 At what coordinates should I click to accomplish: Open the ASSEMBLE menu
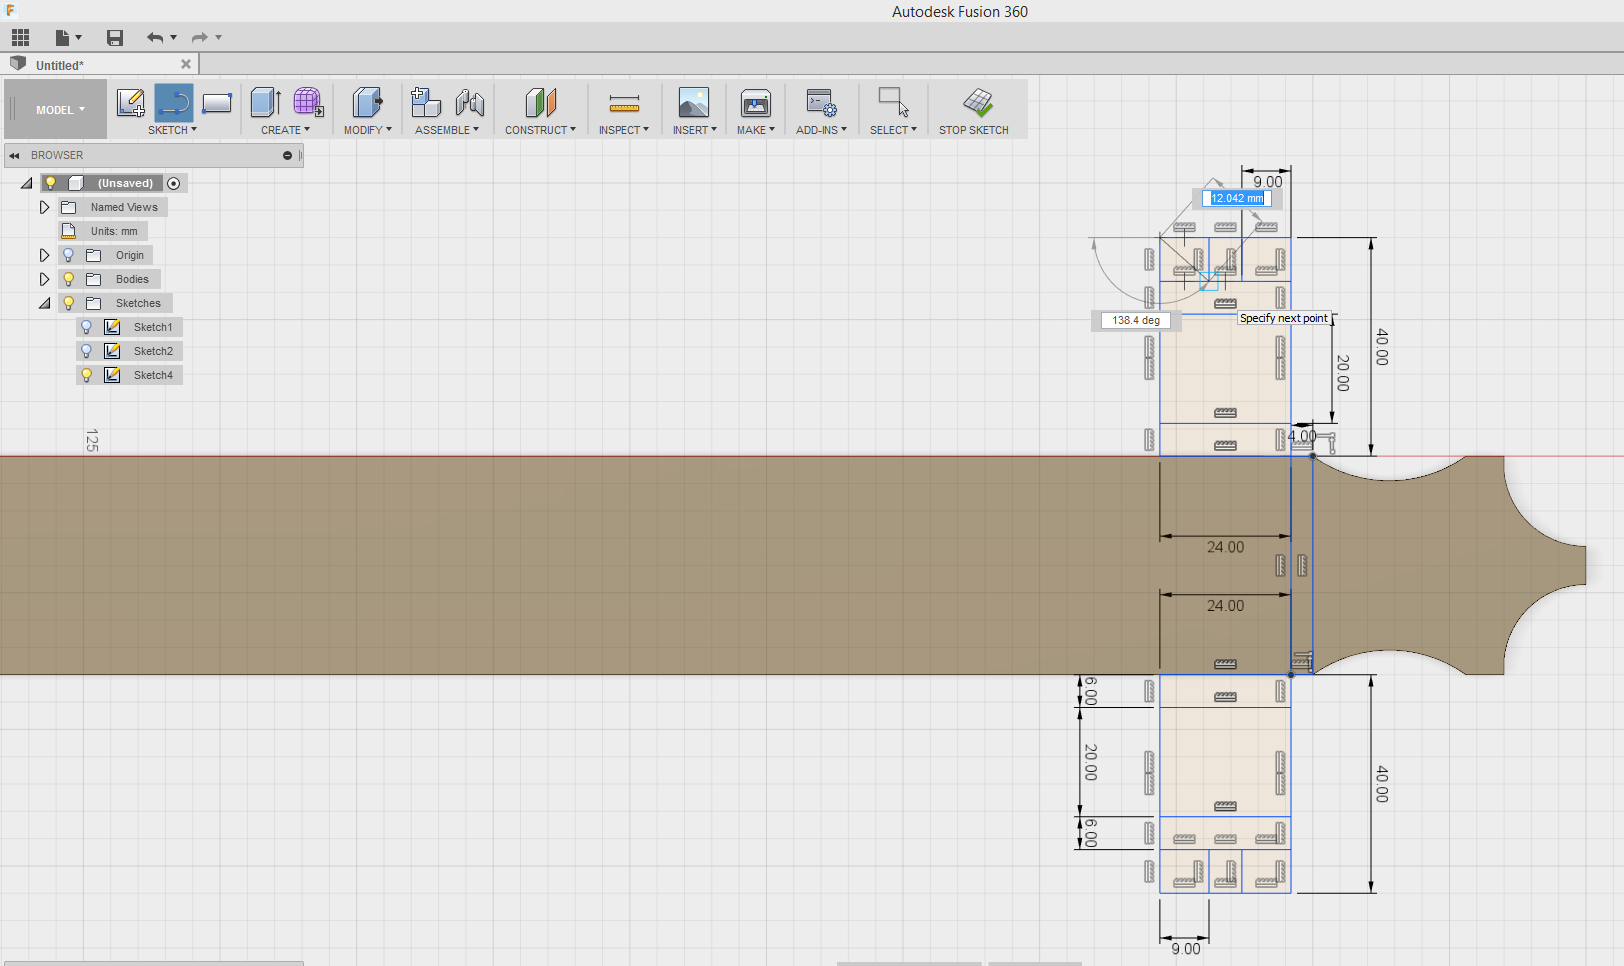[447, 130]
